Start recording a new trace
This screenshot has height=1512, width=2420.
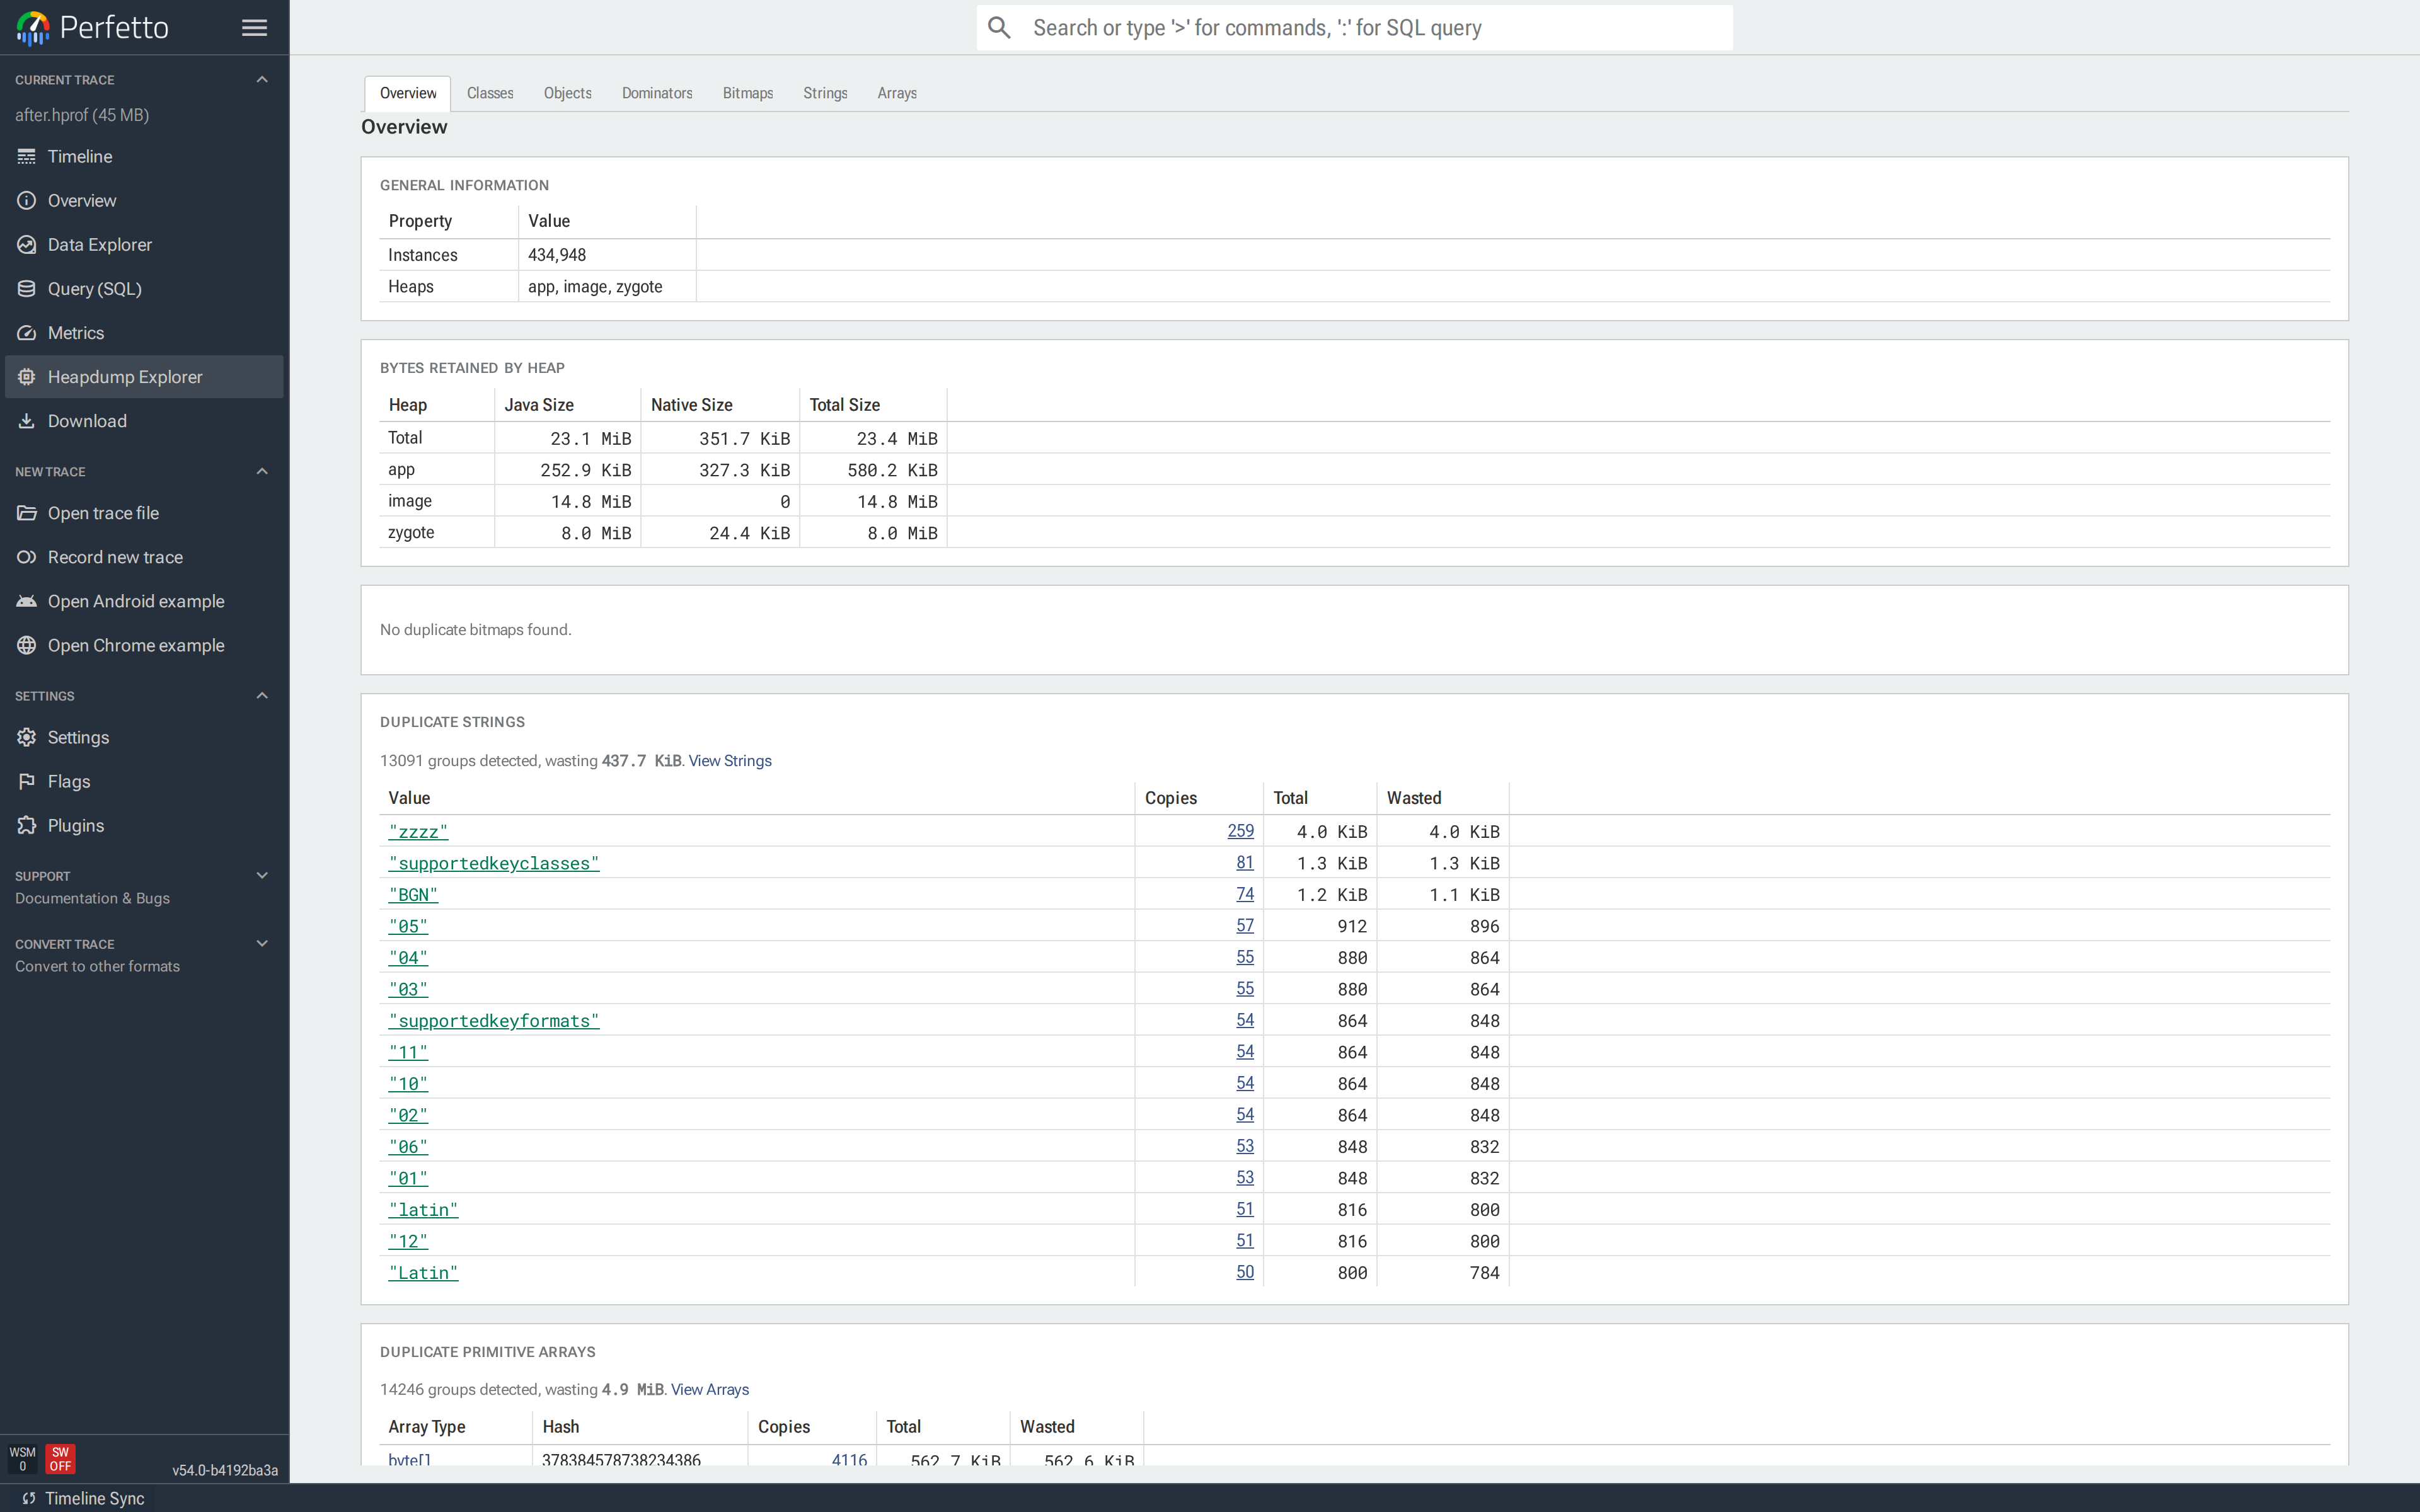[x=115, y=557]
